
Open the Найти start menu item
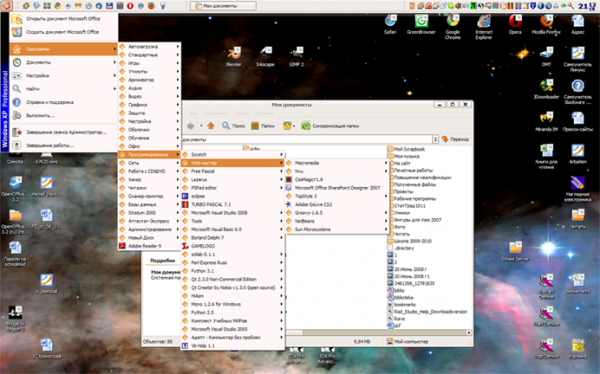tap(64, 89)
